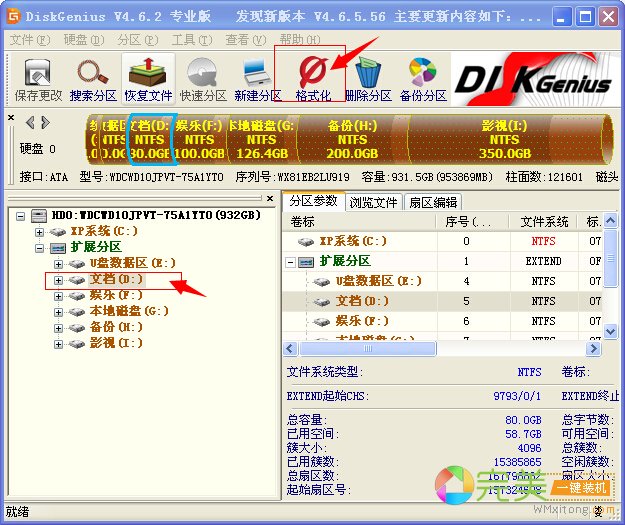This screenshot has height=525, width=625.
Task: Select the 本地磁盘(G:) block in disk map
Action: pos(262,140)
